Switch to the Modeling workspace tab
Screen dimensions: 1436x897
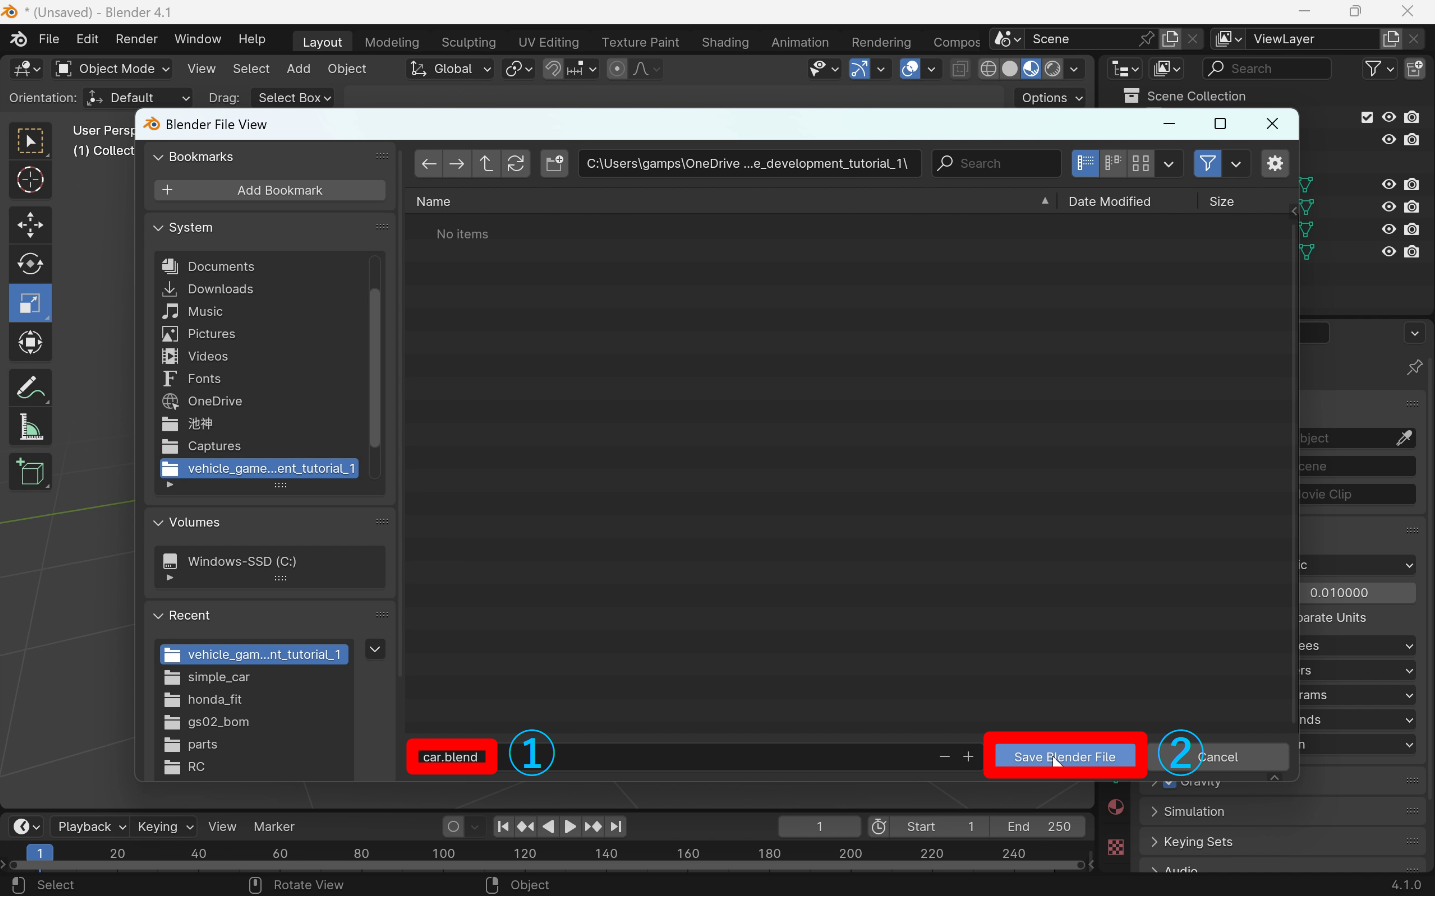392,42
